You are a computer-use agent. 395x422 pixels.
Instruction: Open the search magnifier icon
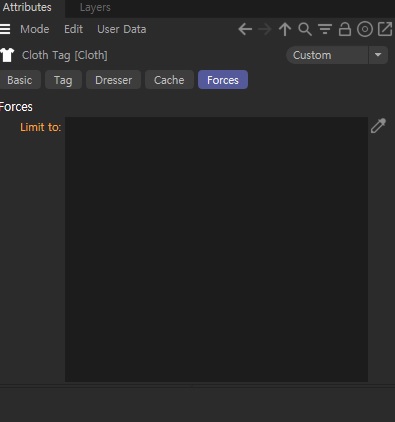305,29
